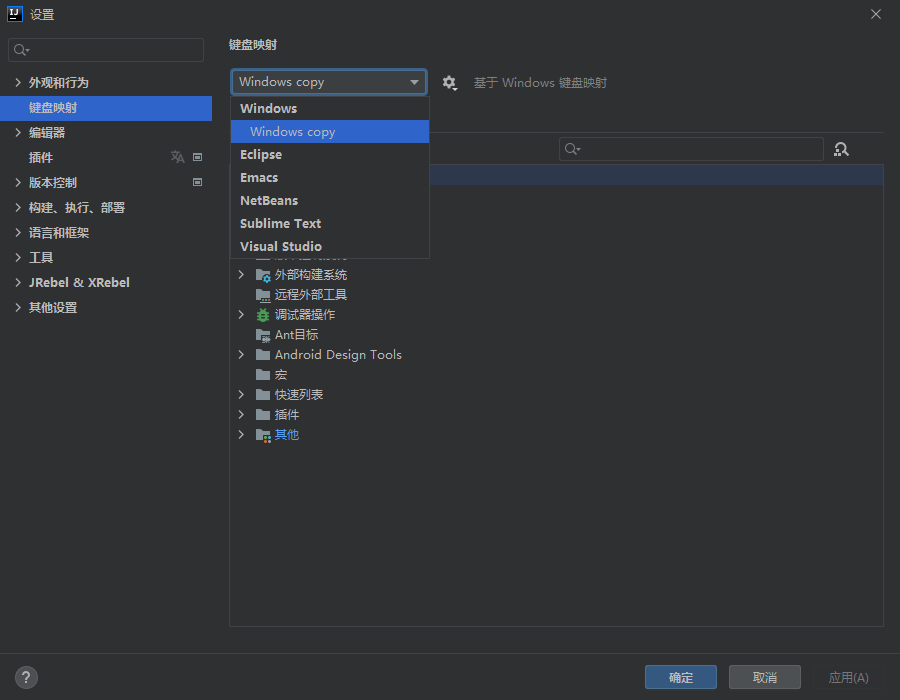
Task: Select Ant目标 tree row
Action: pyautogui.click(x=556, y=335)
